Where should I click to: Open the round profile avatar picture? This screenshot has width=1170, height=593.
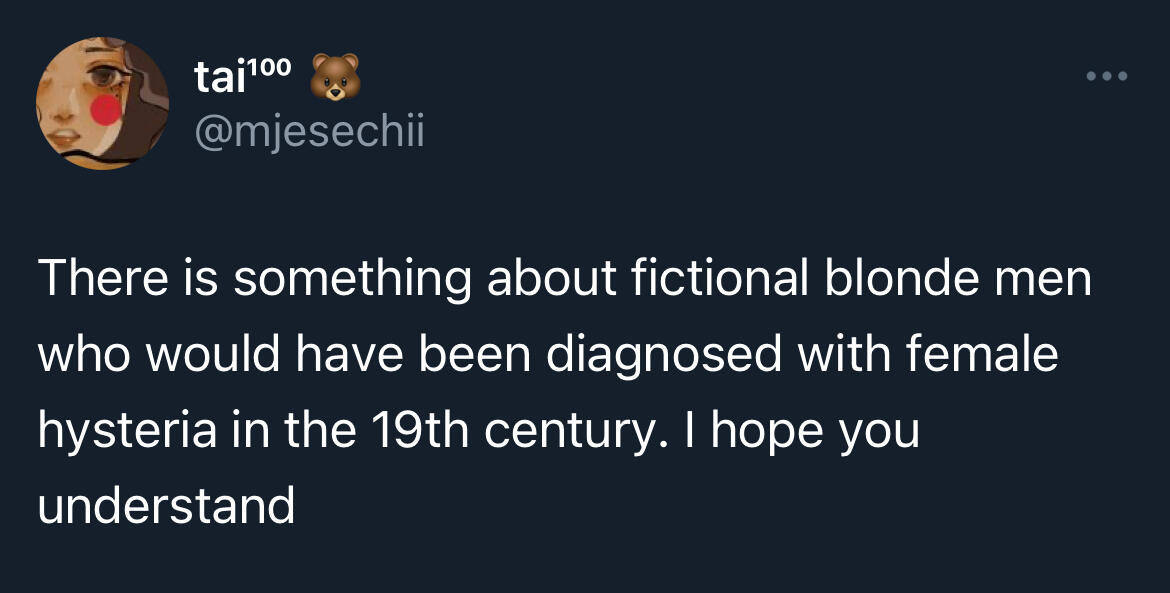102,104
